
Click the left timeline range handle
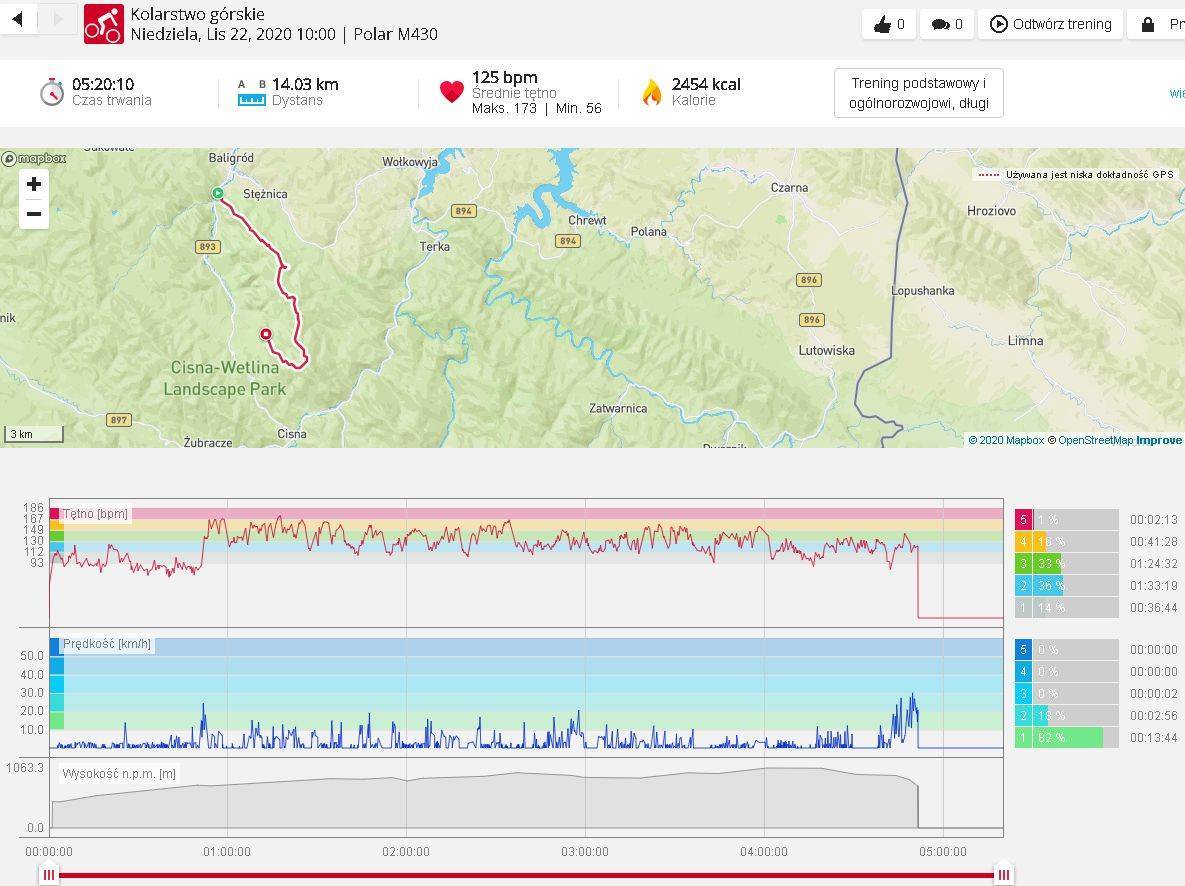[x=49, y=875]
